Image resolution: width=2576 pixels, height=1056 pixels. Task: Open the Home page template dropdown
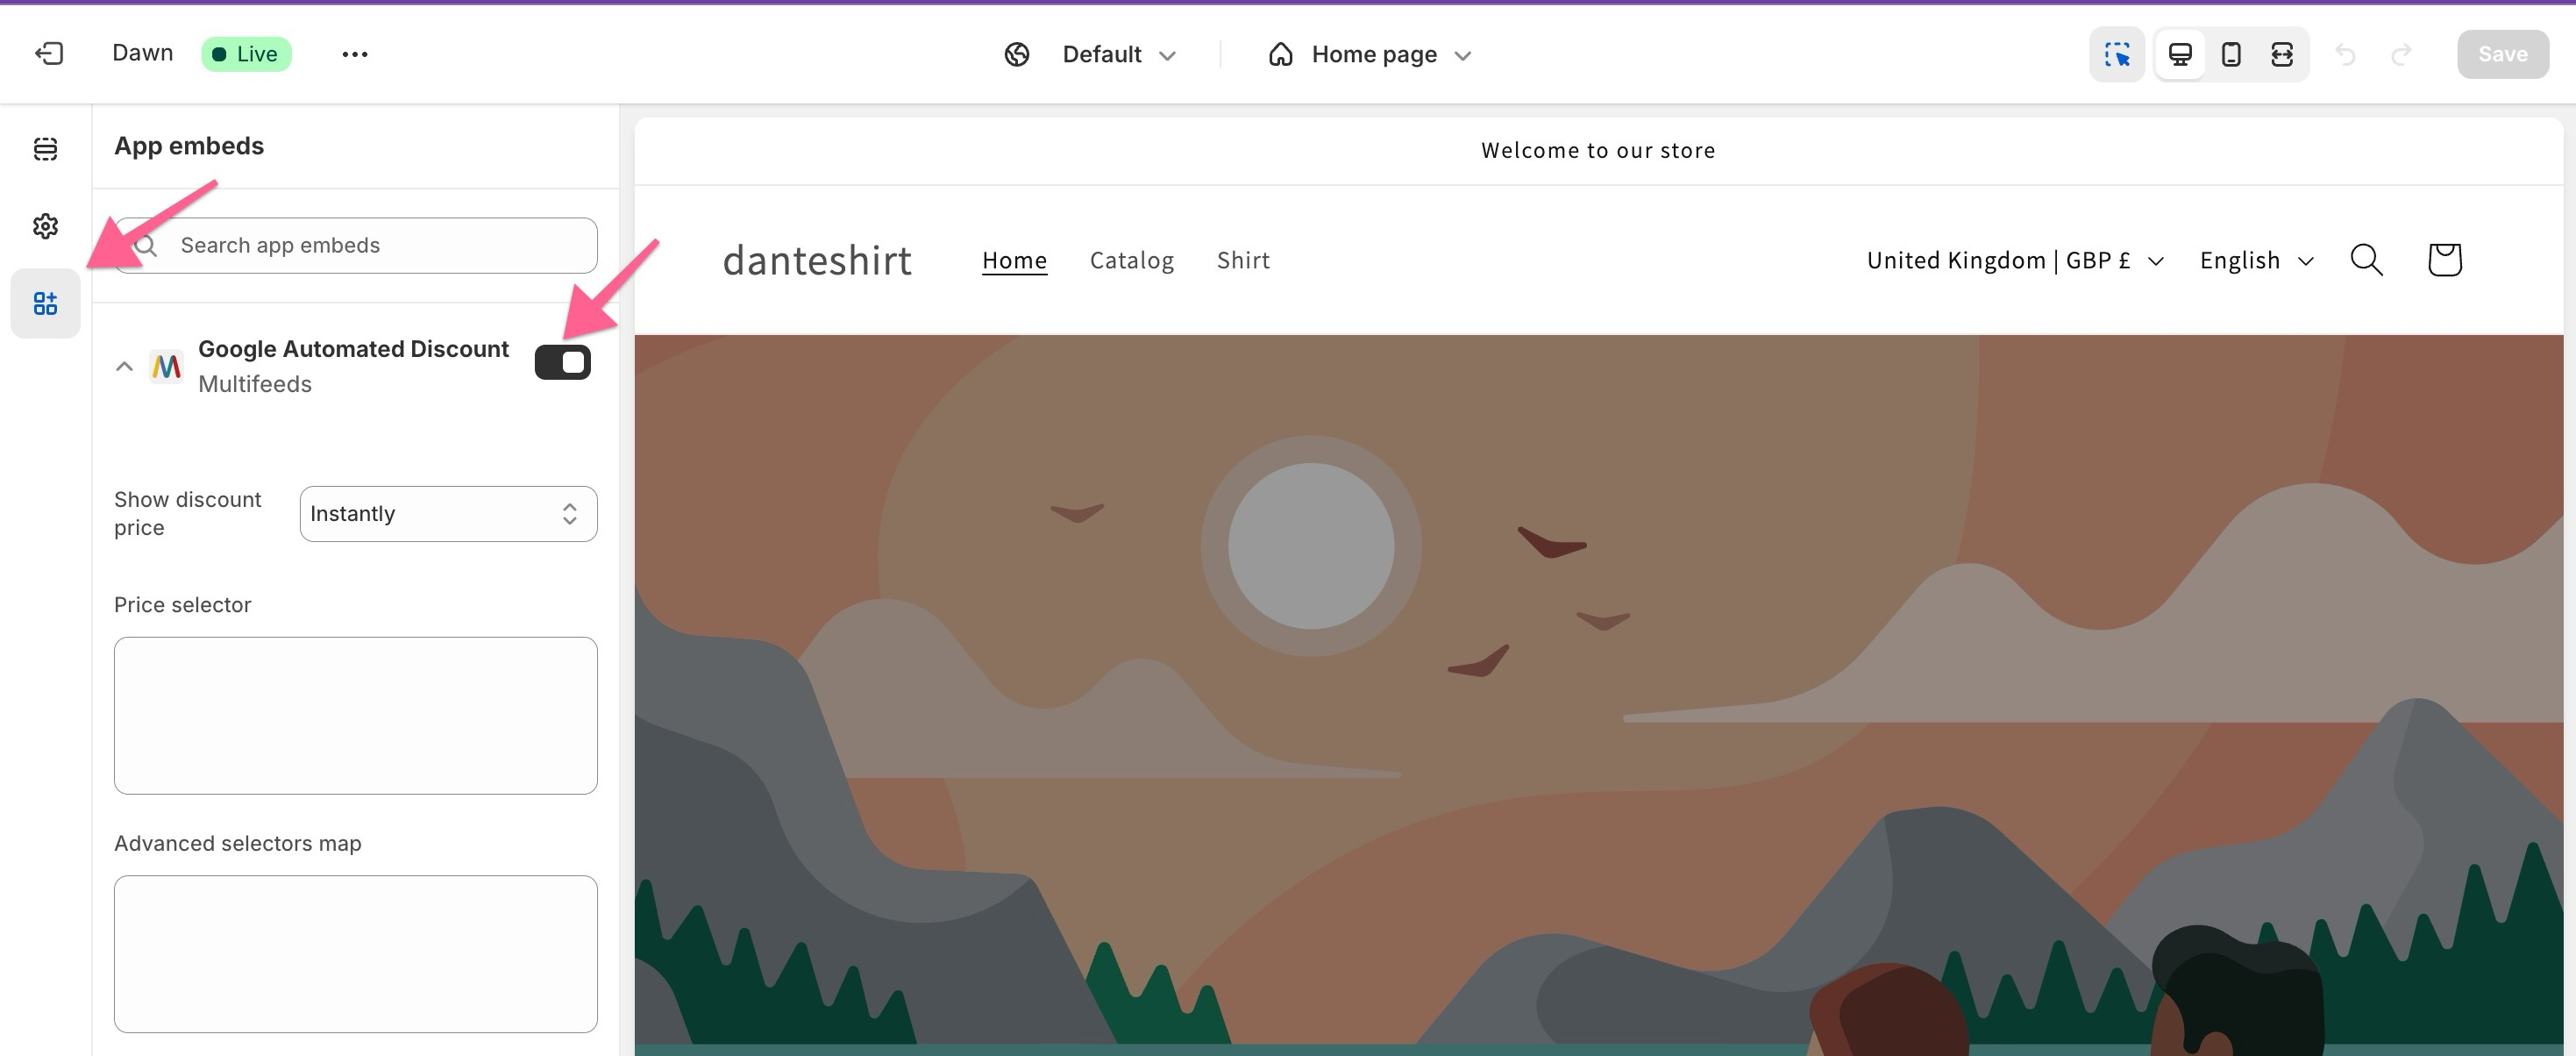point(1392,54)
